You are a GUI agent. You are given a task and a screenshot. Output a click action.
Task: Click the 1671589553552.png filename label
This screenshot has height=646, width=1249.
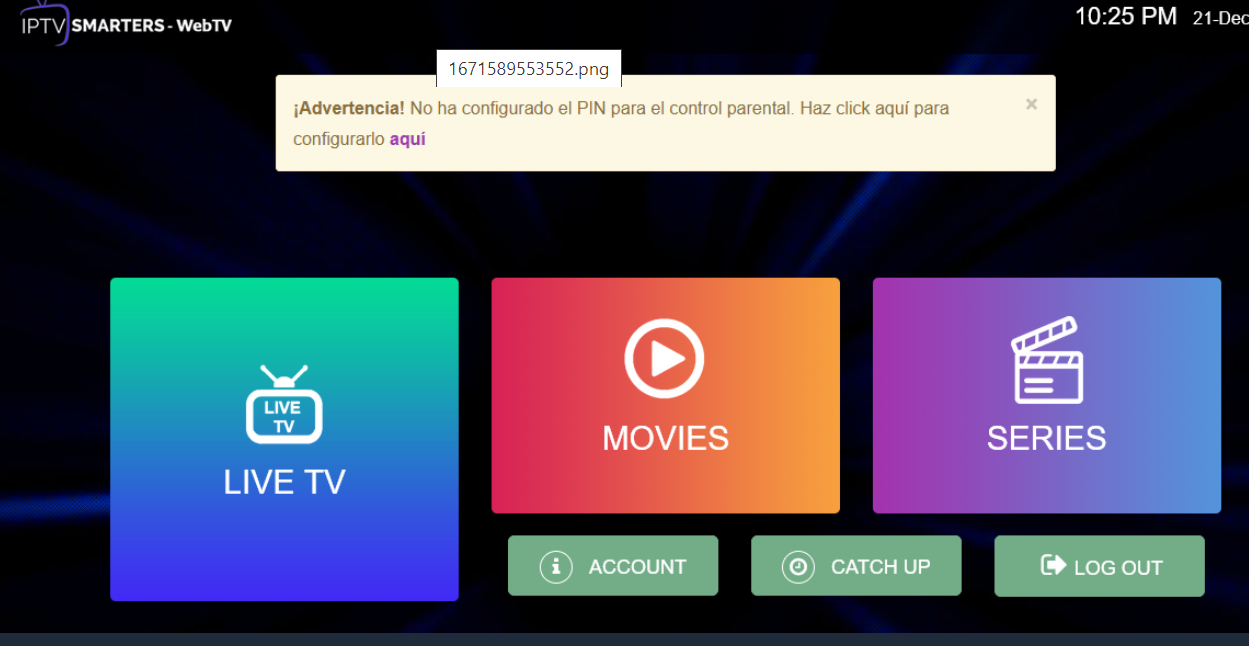coord(528,69)
